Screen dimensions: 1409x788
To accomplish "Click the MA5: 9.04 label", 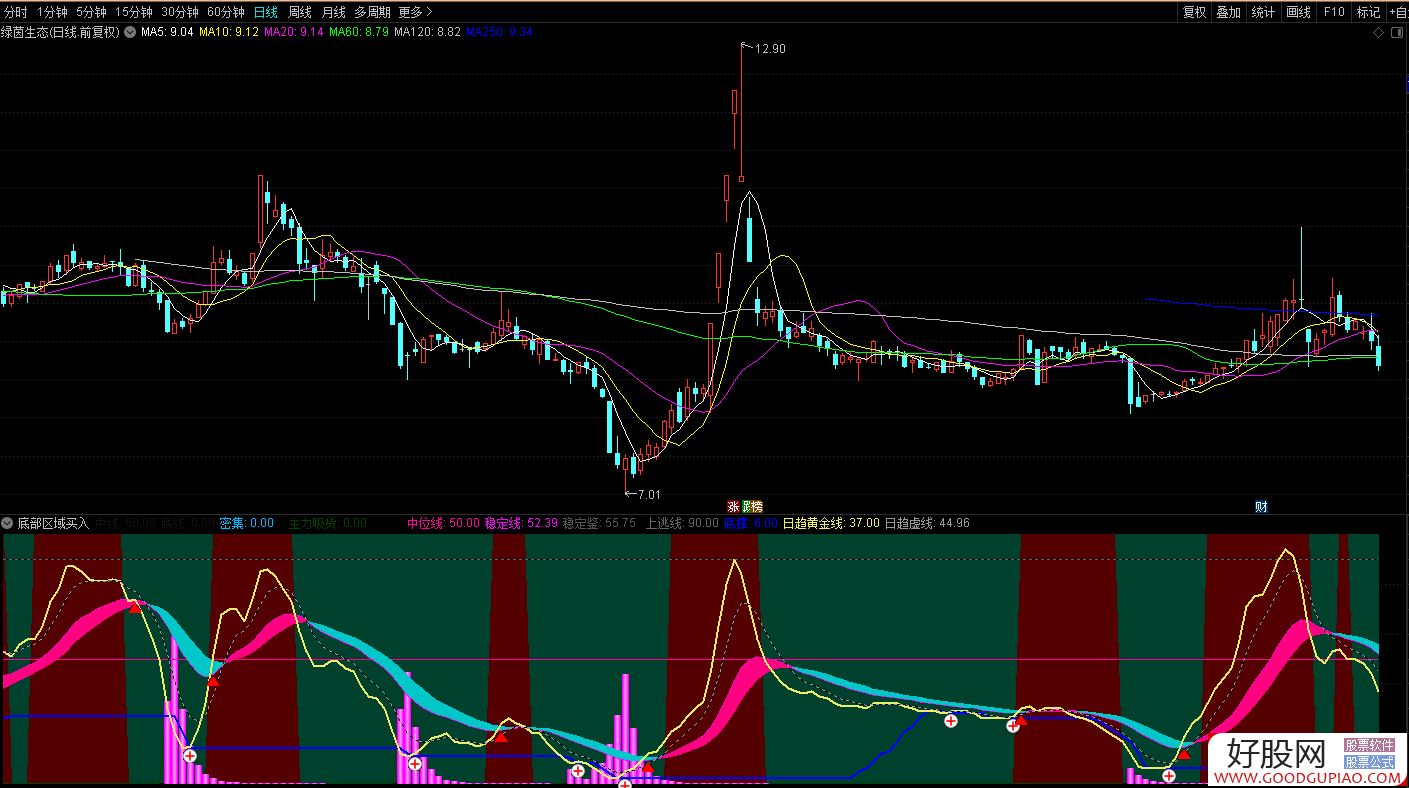I will coord(167,32).
